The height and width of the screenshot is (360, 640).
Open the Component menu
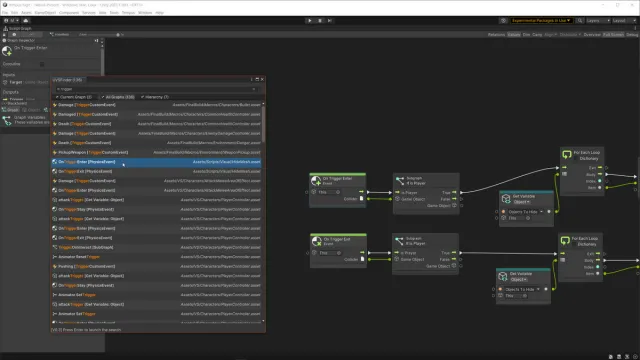[69, 13]
